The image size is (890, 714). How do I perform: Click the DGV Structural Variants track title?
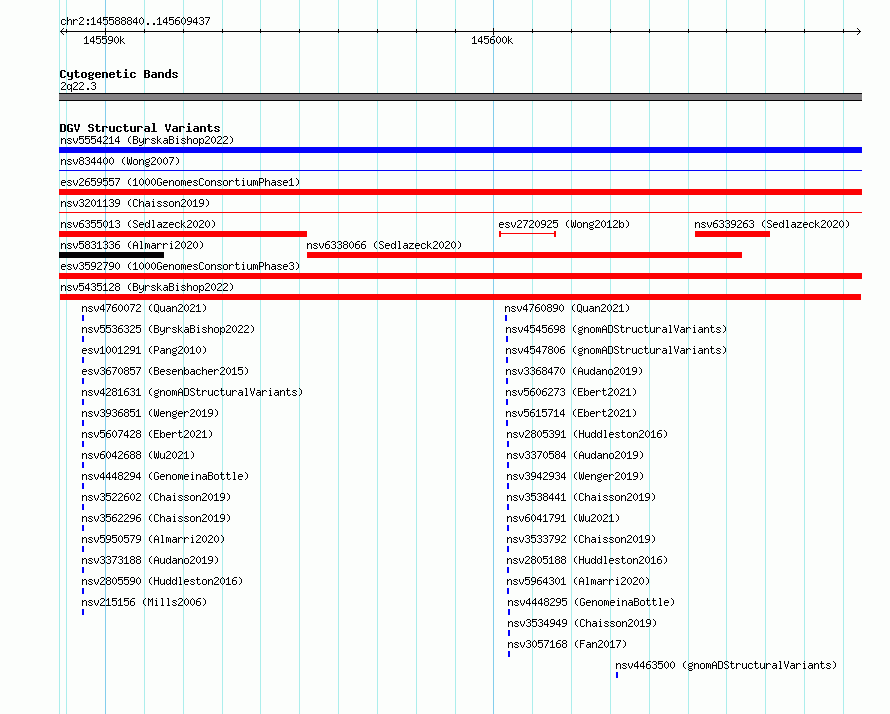140,128
